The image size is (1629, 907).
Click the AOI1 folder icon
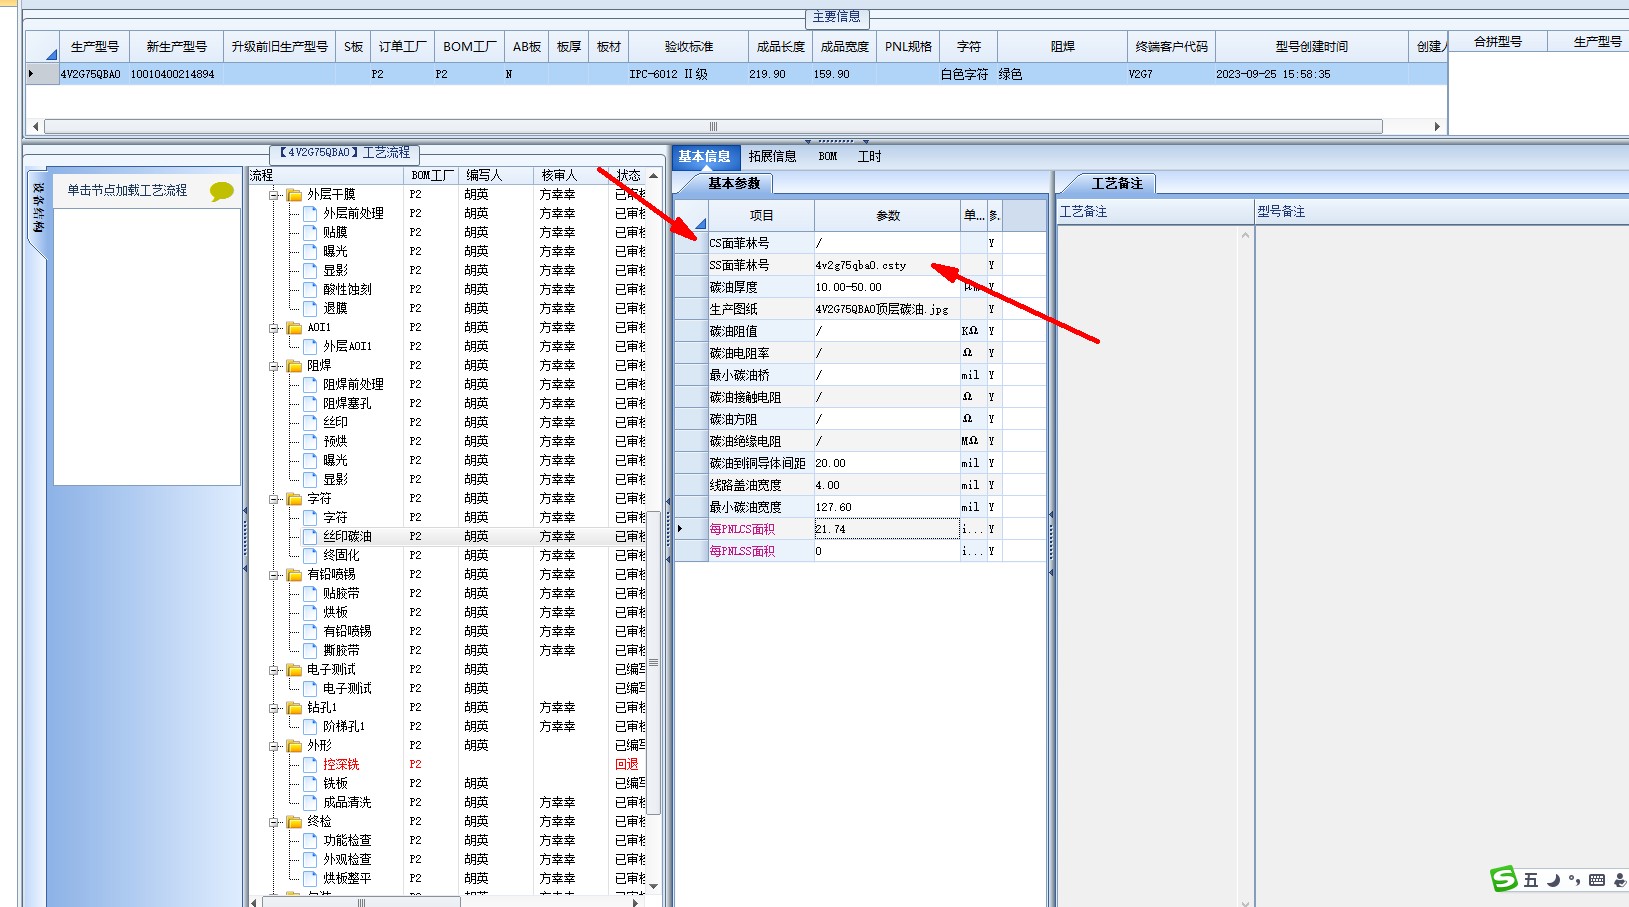pyautogui.click(x=295, y=328)
